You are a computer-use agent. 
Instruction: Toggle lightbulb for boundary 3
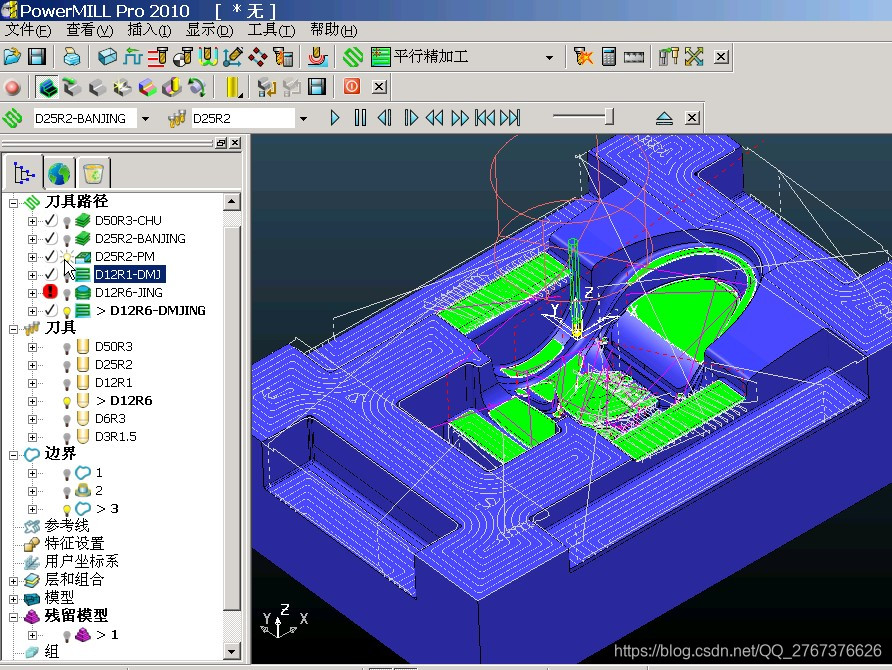[x=67, y=510]
